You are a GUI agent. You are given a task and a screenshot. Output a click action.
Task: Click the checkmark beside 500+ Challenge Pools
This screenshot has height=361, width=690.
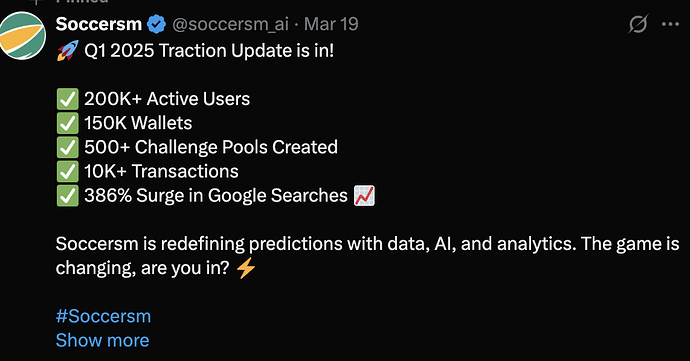pos(68,147)
